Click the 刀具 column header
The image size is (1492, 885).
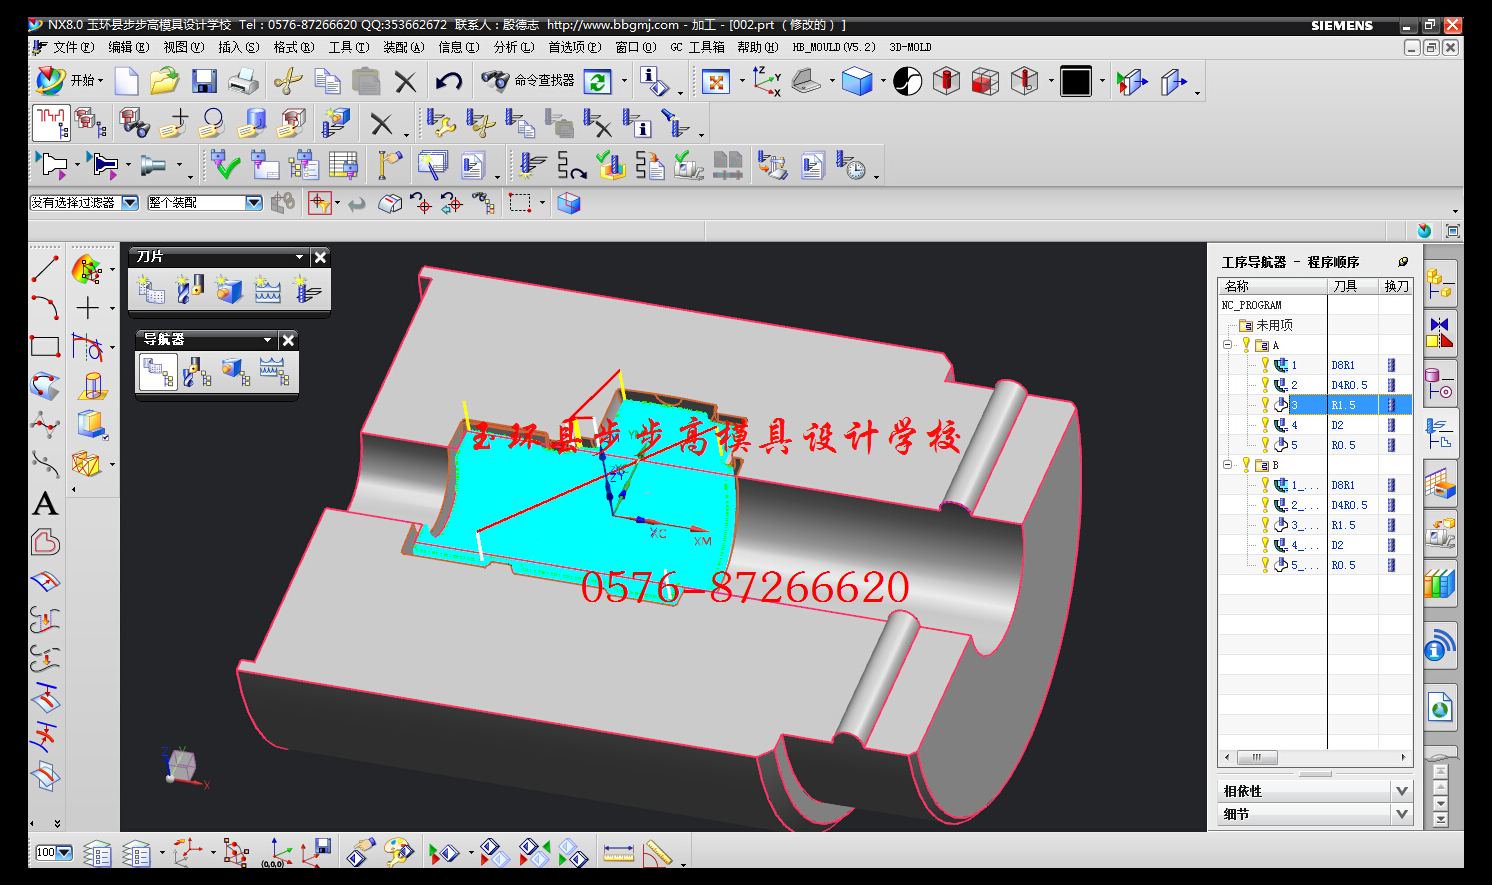click(1353, 286)
